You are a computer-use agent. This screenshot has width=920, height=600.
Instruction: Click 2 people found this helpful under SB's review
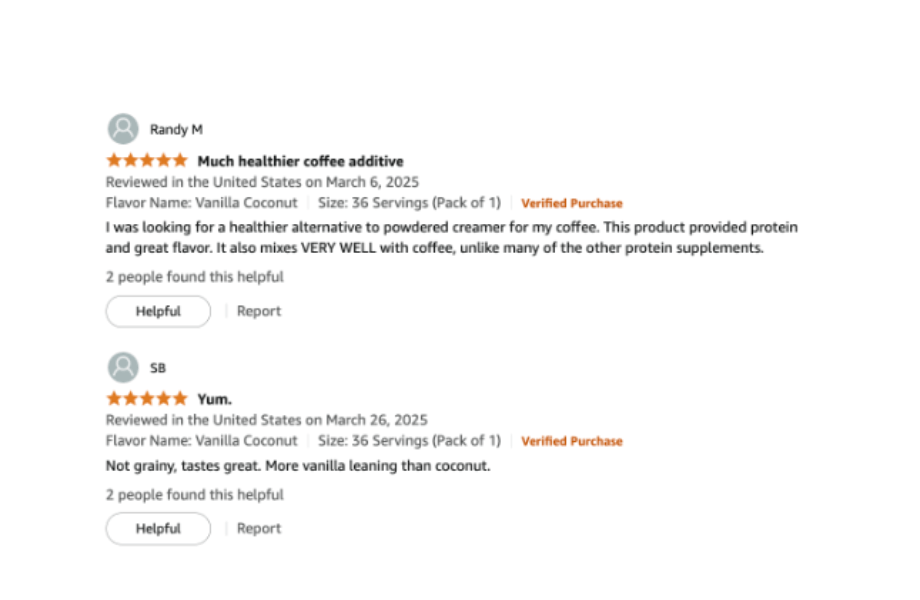tap(194, 494)
